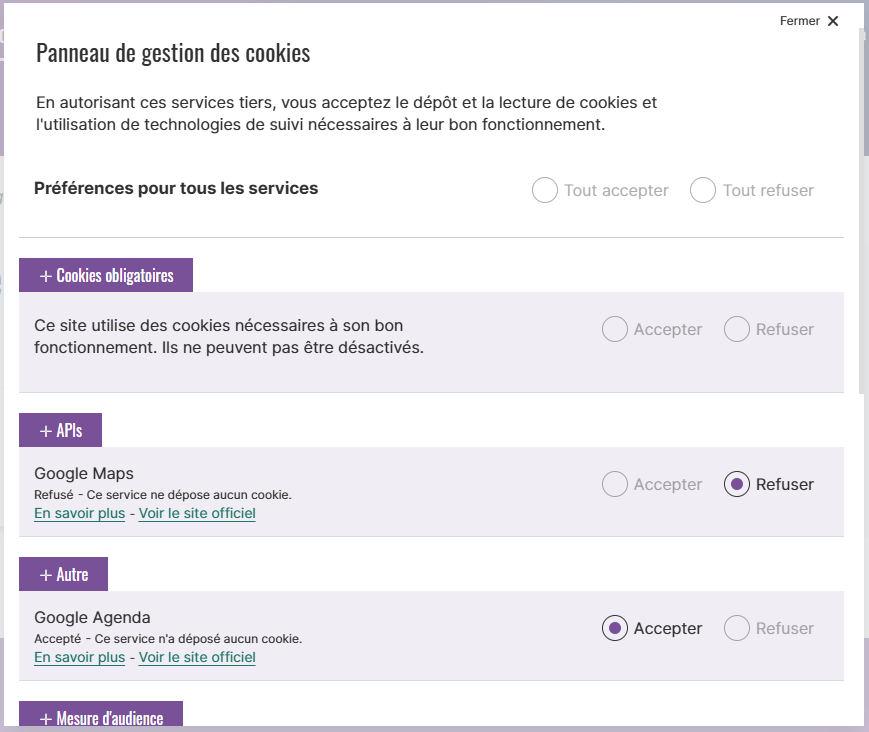Choose Refuser for mandatory cookies
The height and width of the screenshot is (732, 869).
tap(737, 329)
